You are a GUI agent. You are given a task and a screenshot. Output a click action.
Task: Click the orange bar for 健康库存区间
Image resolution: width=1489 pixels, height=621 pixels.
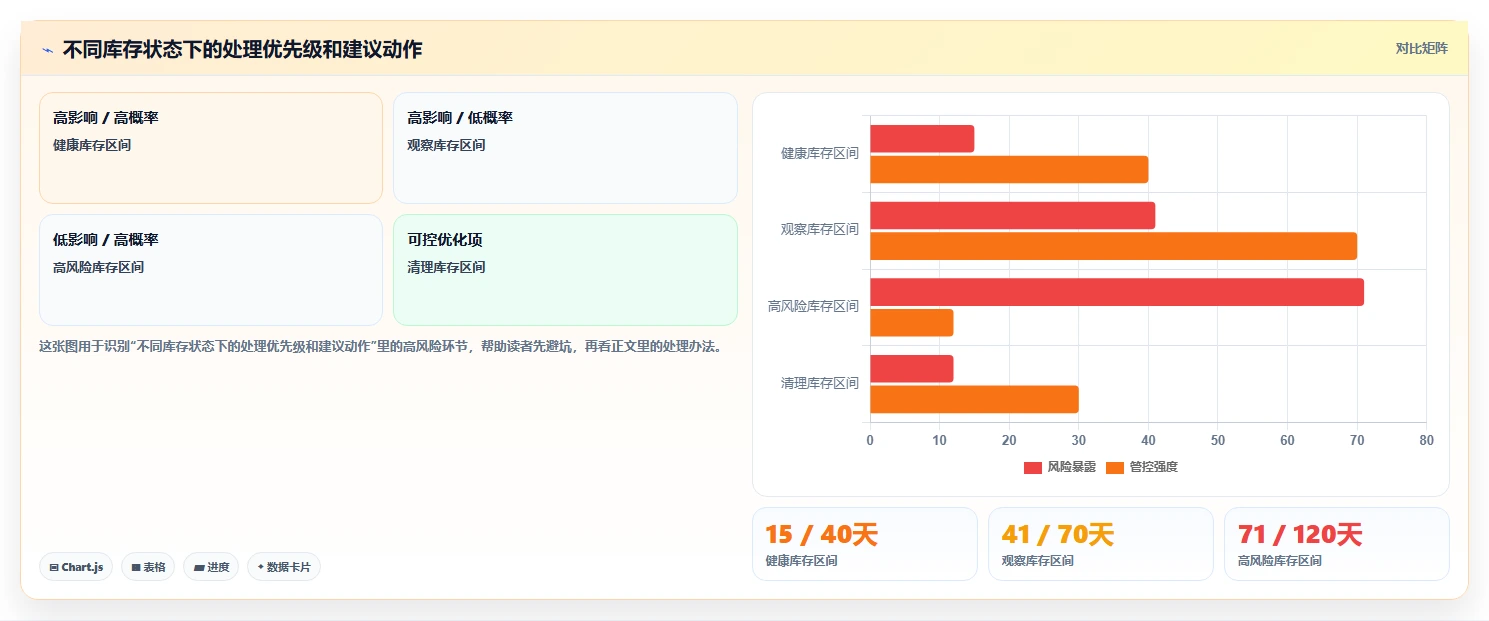pos(1009,169)
